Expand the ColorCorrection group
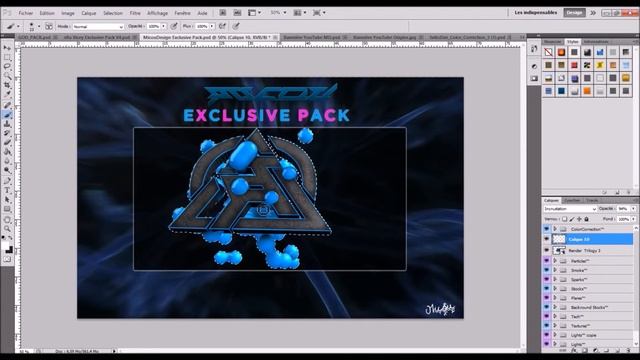Viewport: 640px width, 360px height. click(555, 229)
